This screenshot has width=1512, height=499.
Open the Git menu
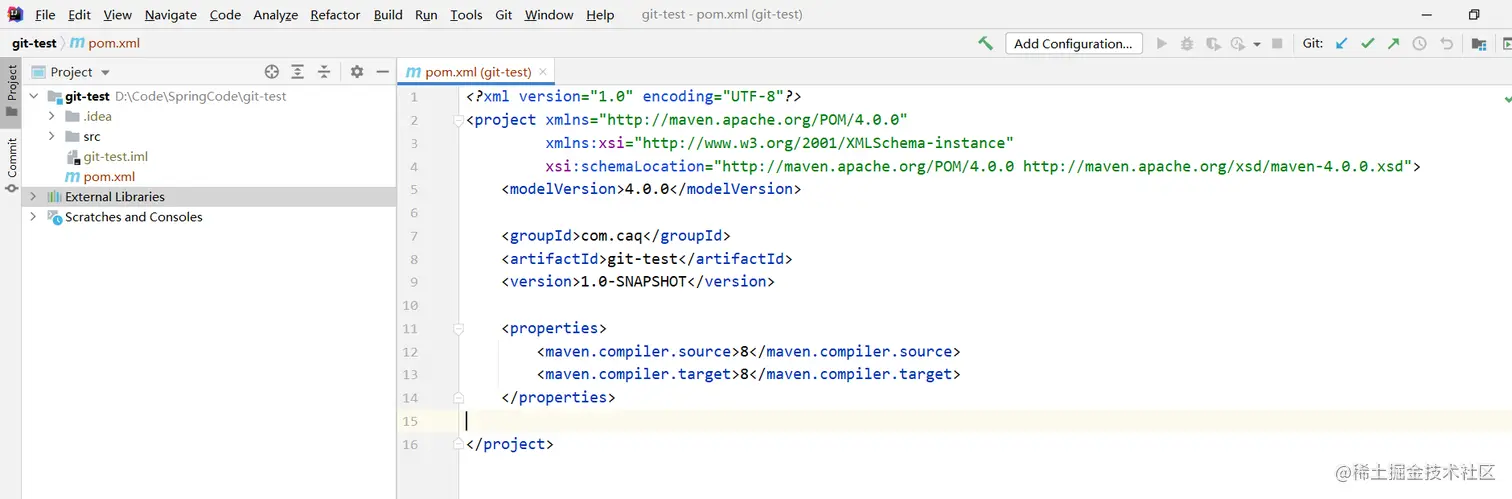tap(504, 15)
